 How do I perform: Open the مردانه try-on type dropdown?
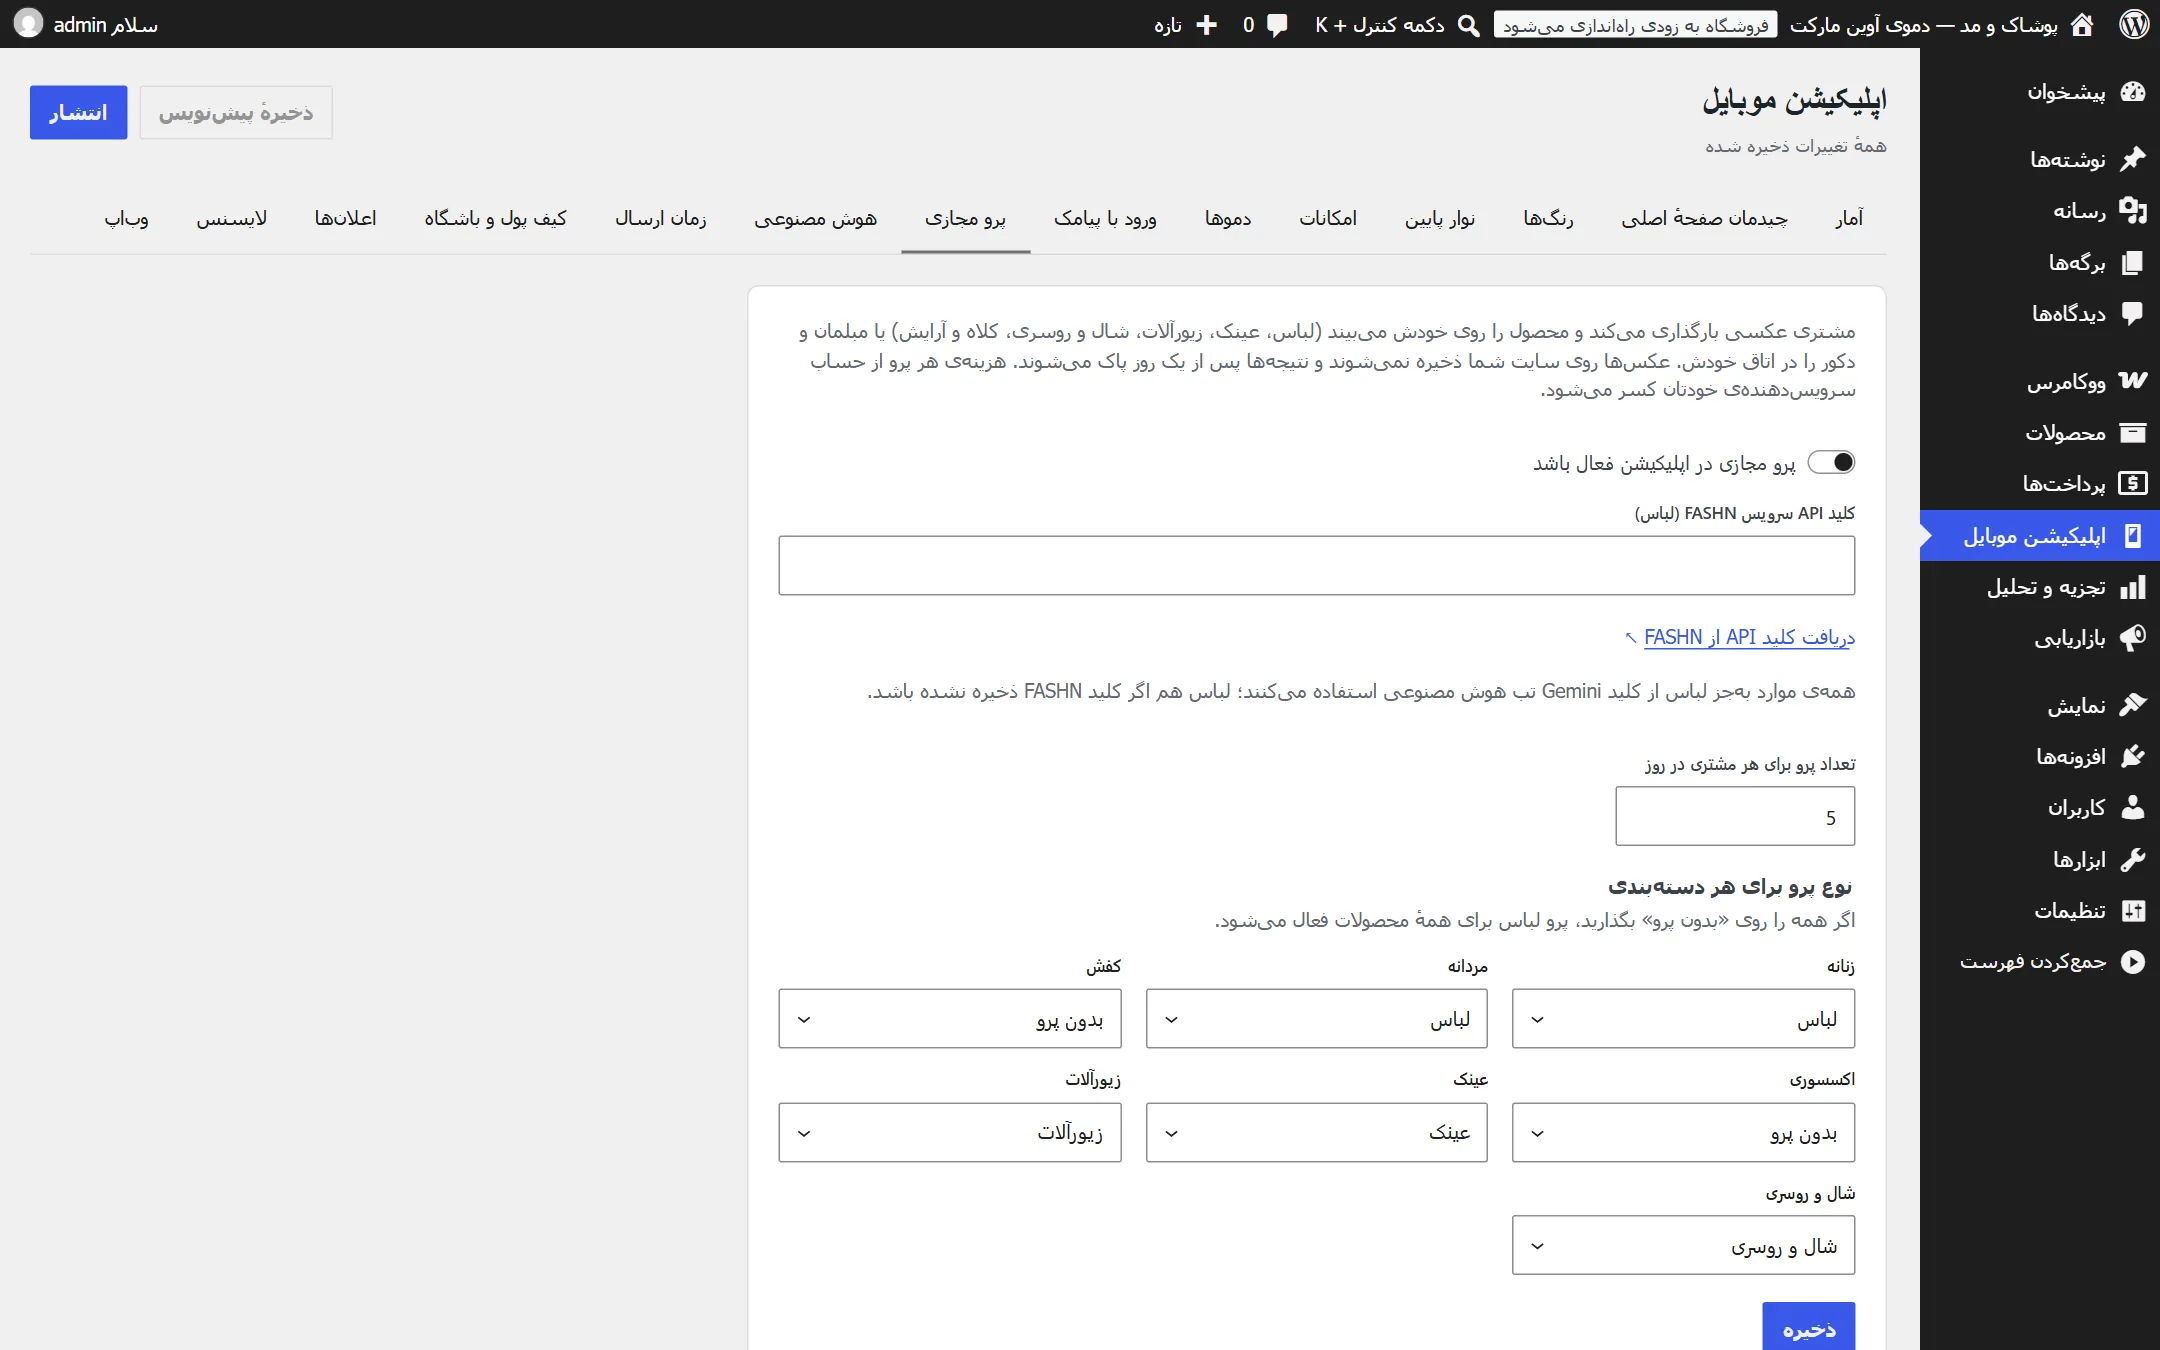pyautogui.click(x=1316, y=1019)
